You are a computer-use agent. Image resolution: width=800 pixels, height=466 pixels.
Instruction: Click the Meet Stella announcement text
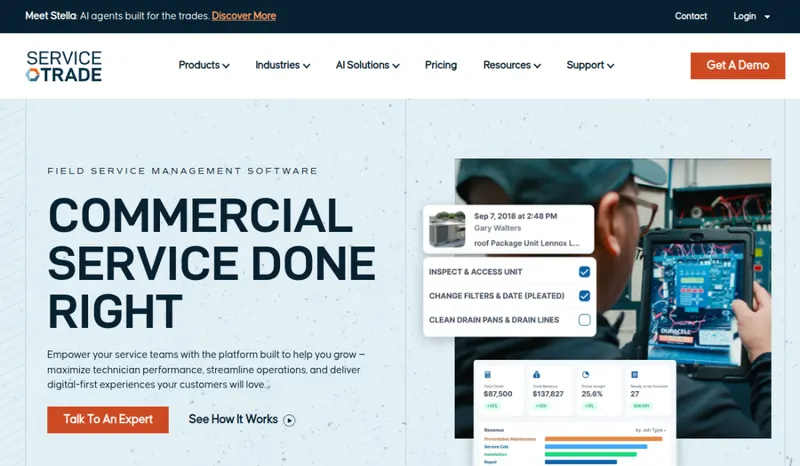tap(118, 16)
